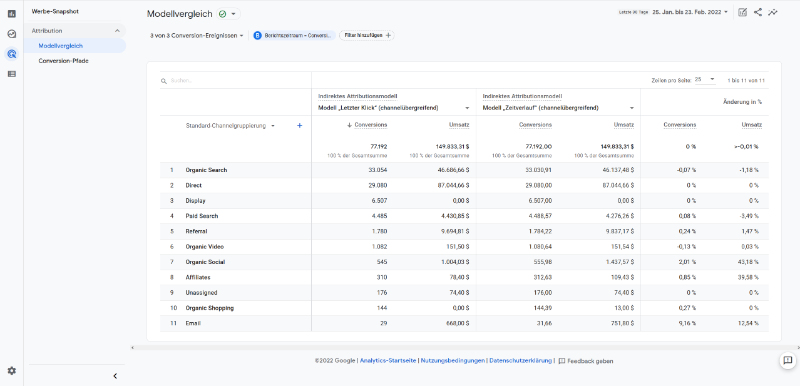Open the Insights sparkline icon
Screen dimensions: 800x386
[773, 12]
